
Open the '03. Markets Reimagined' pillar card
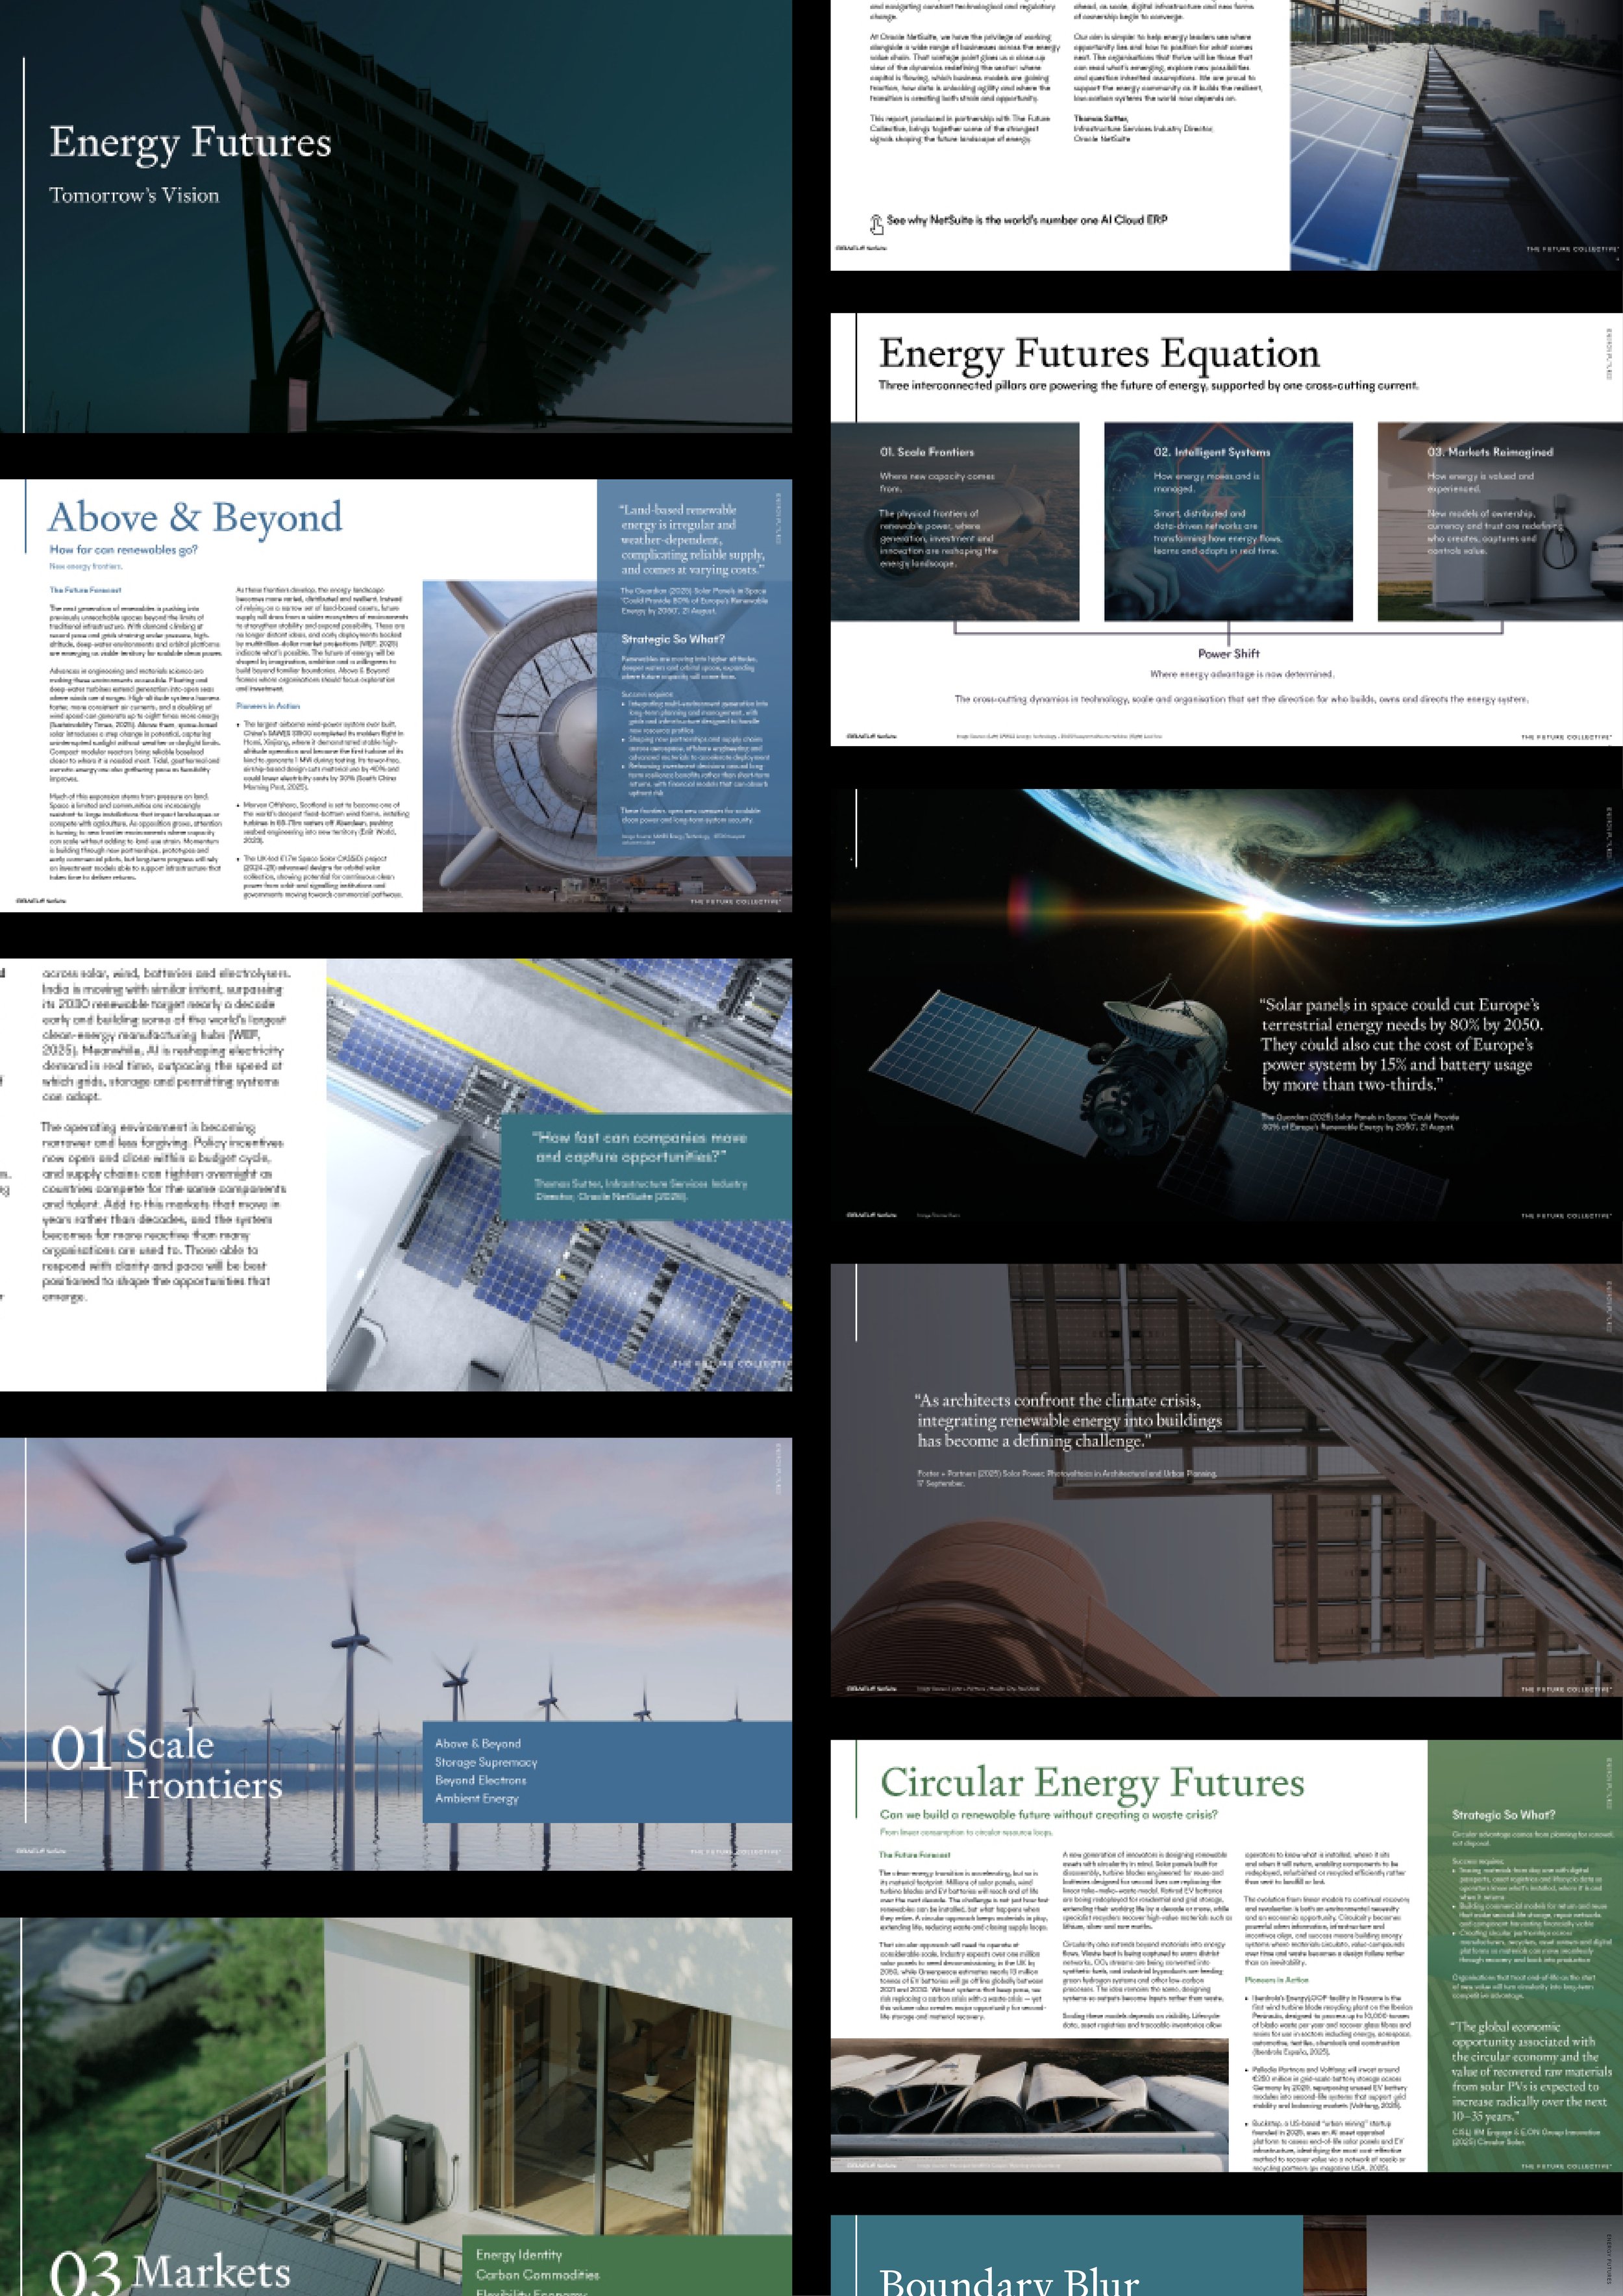[1500, 521]
